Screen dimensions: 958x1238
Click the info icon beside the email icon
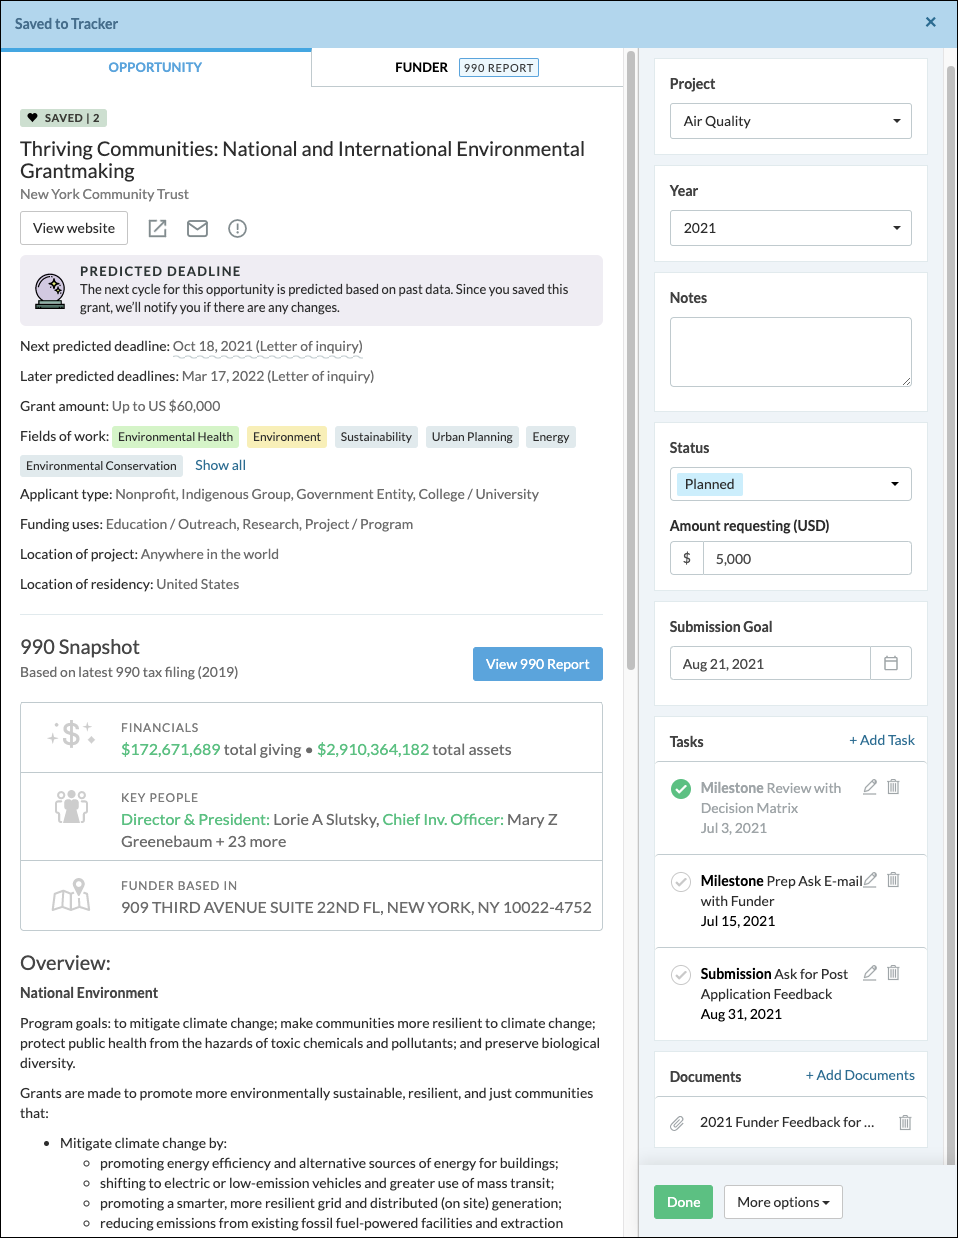(237, 228)
